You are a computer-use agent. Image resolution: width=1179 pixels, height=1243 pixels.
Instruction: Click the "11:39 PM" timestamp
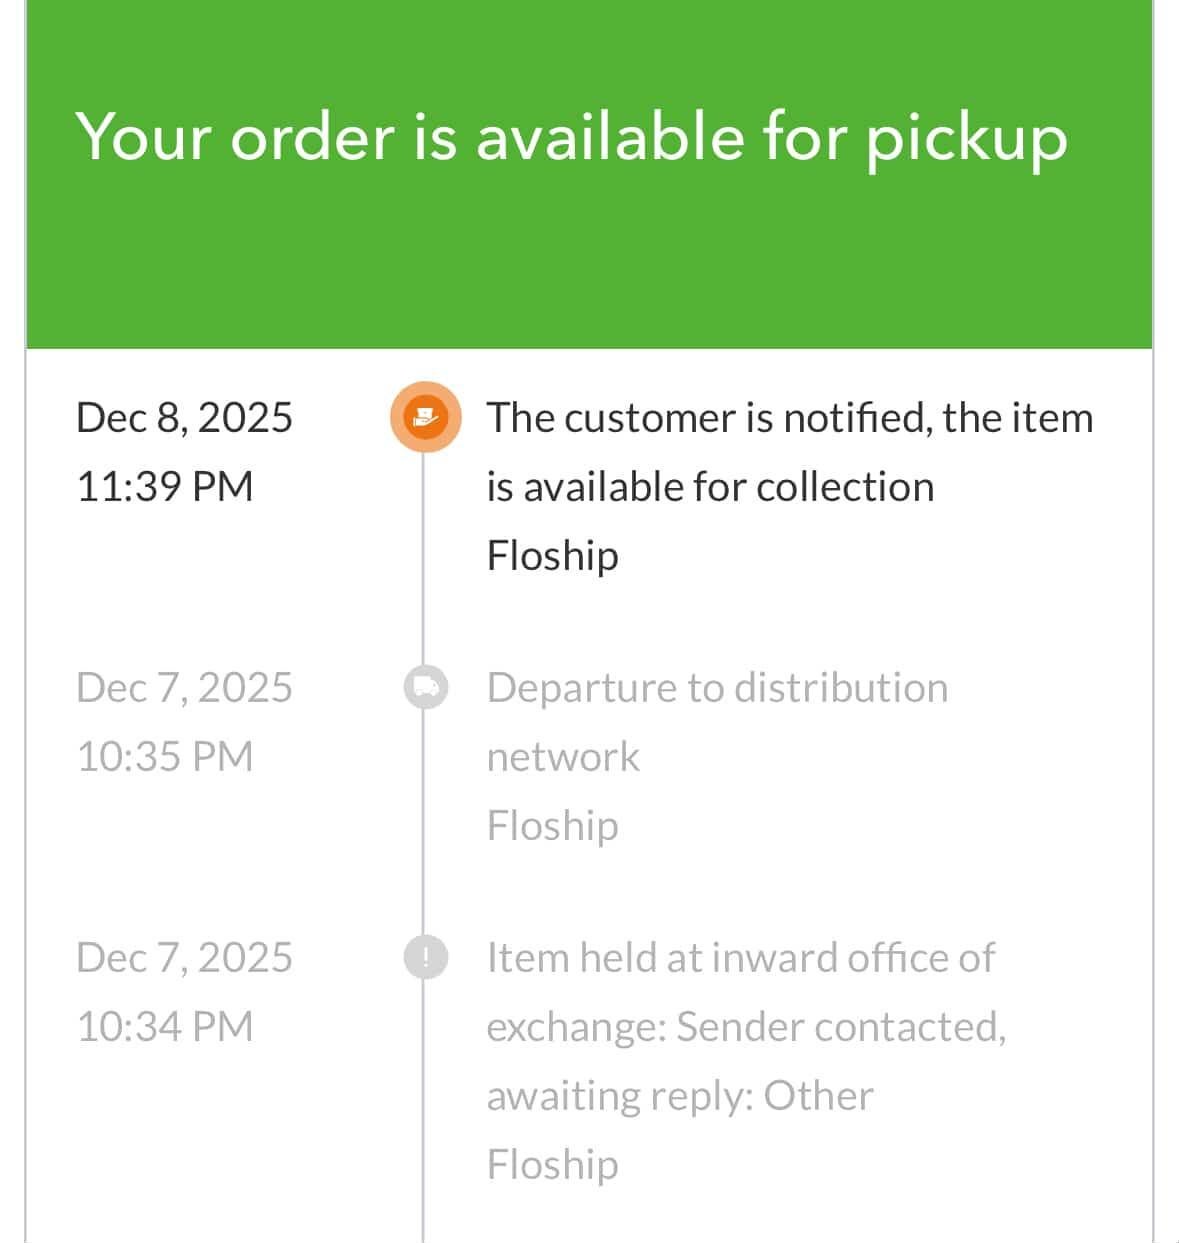[x=165, y=486]
